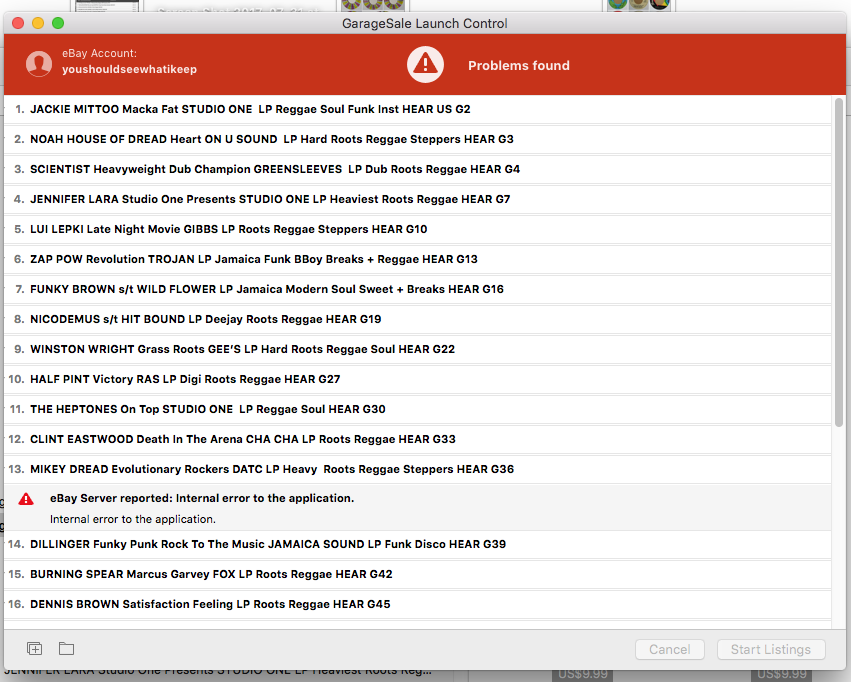Click the Start Listings button
Image resolution: width=851 pixels, height=682 pixels.
pyautogui.click(x=771, y=649)
